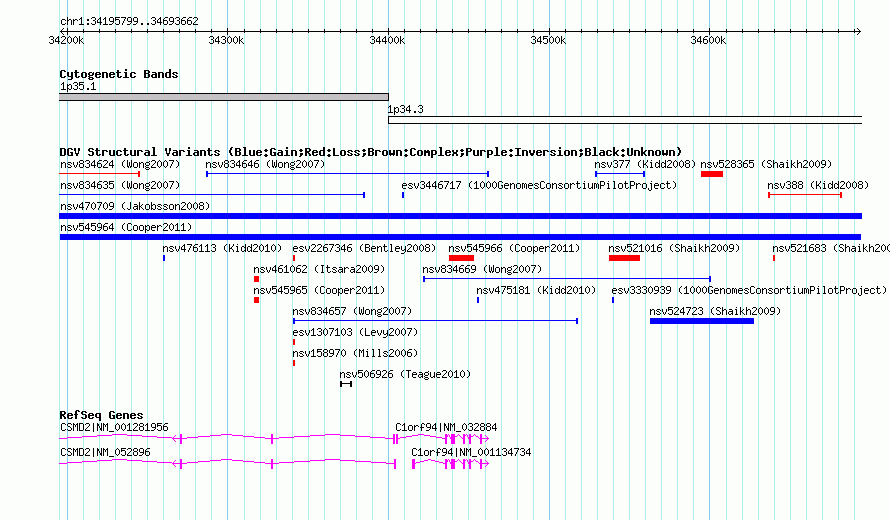Click the nsv506926 (Teague2010) black glyph
The image size is (890, 520).
pyautogui.click(x=346, y=384)
